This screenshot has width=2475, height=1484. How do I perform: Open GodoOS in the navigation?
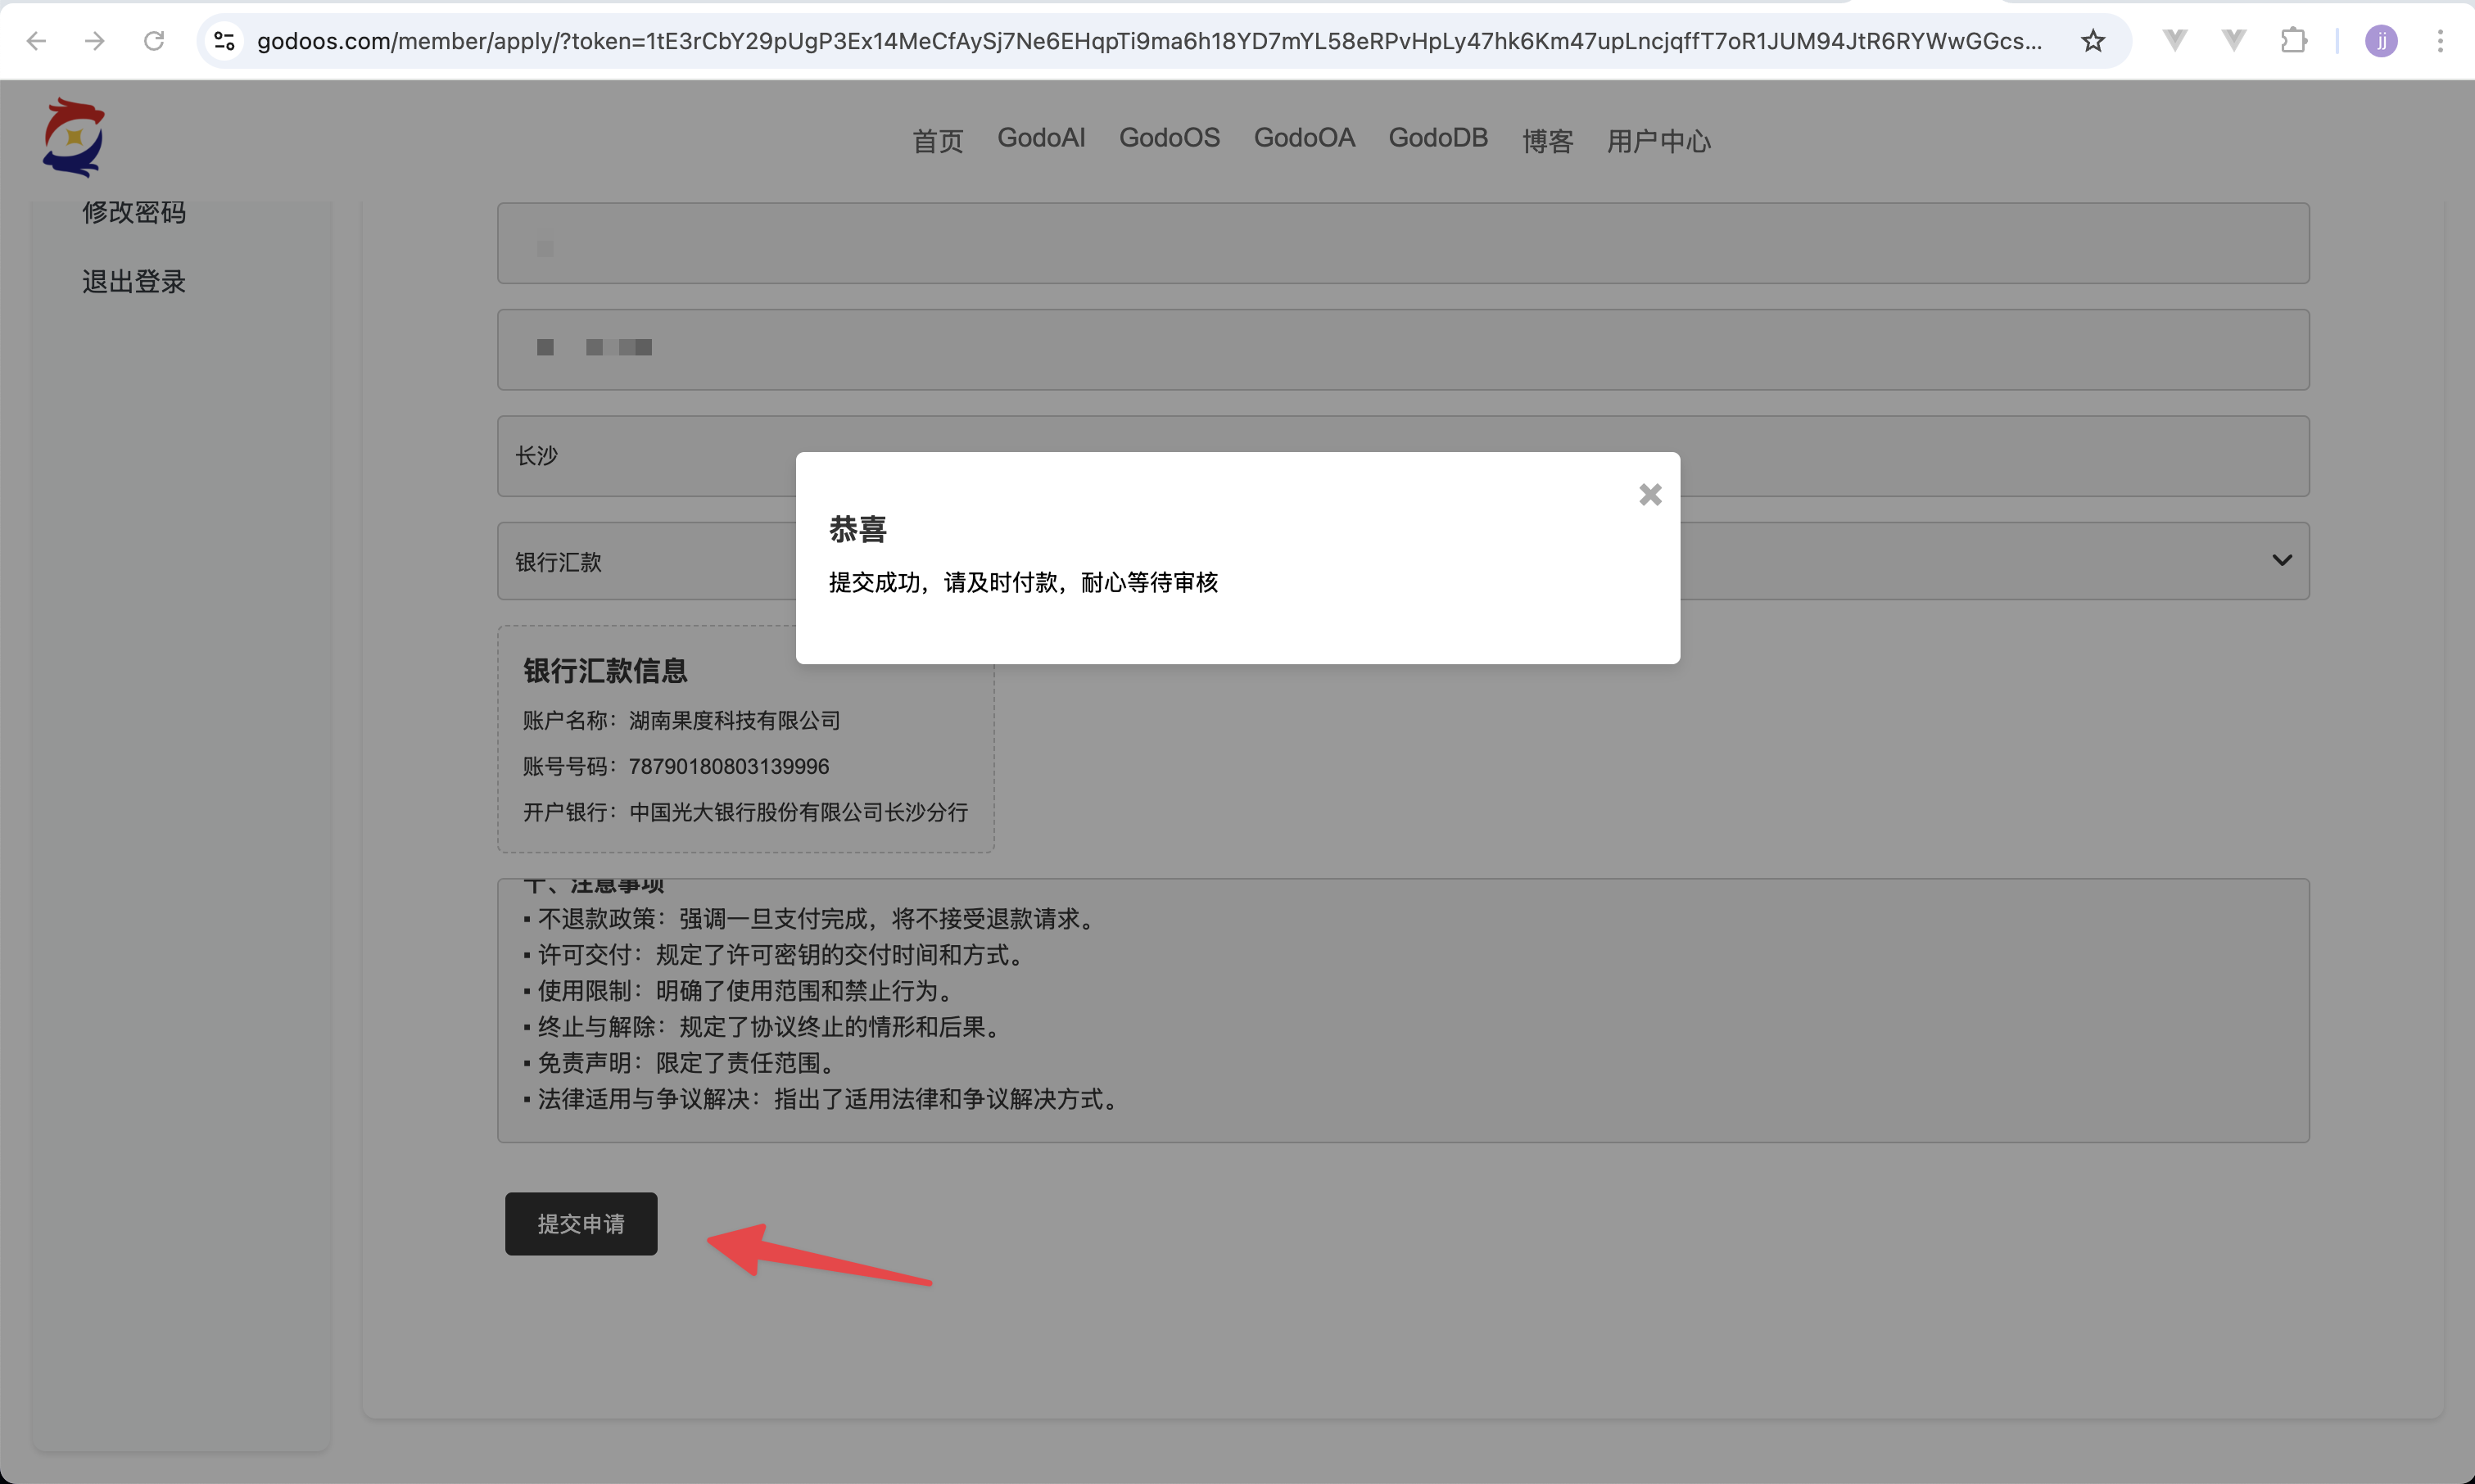pyautogui.click(x=1169, y=138)
